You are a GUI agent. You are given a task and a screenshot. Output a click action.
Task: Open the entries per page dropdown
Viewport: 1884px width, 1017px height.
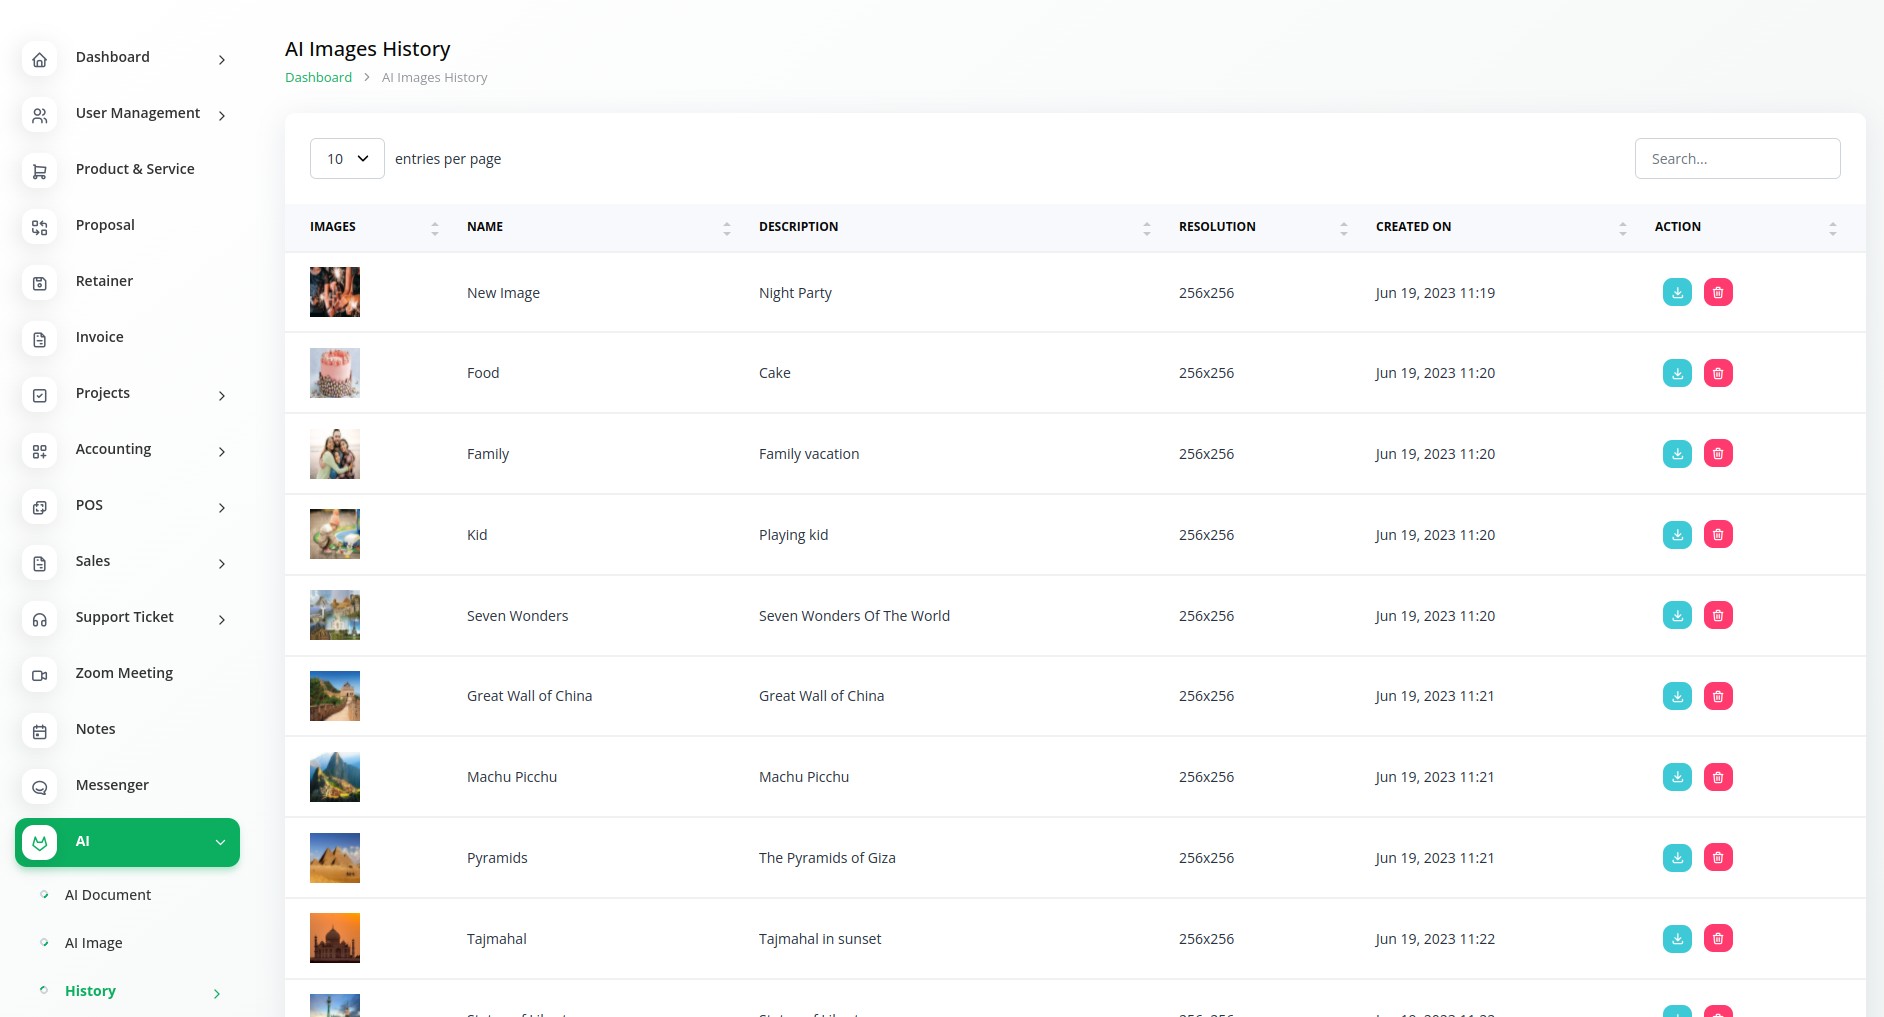347,159
